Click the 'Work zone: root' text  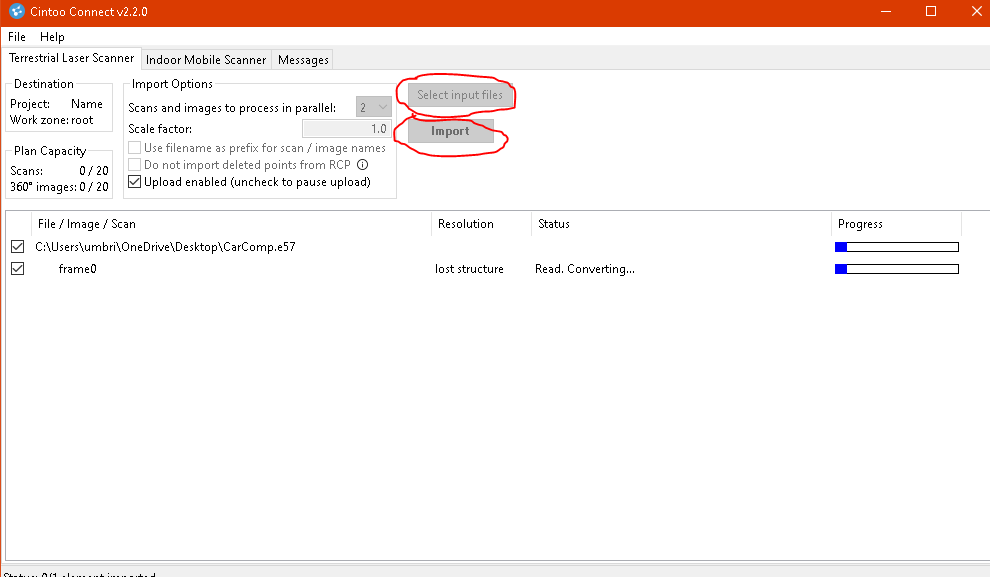(x=52, y=120)
